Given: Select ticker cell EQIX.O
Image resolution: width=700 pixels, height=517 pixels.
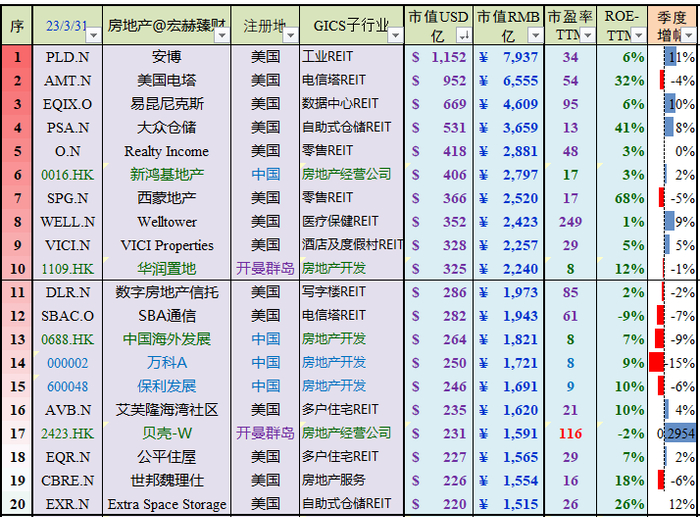Looking at the screenshot, I should click(x=67, y=104).
